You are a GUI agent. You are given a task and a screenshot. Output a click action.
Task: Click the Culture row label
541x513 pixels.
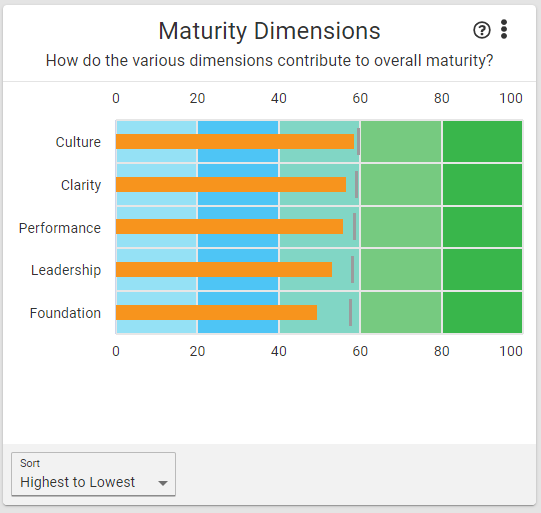click(78, 142)
